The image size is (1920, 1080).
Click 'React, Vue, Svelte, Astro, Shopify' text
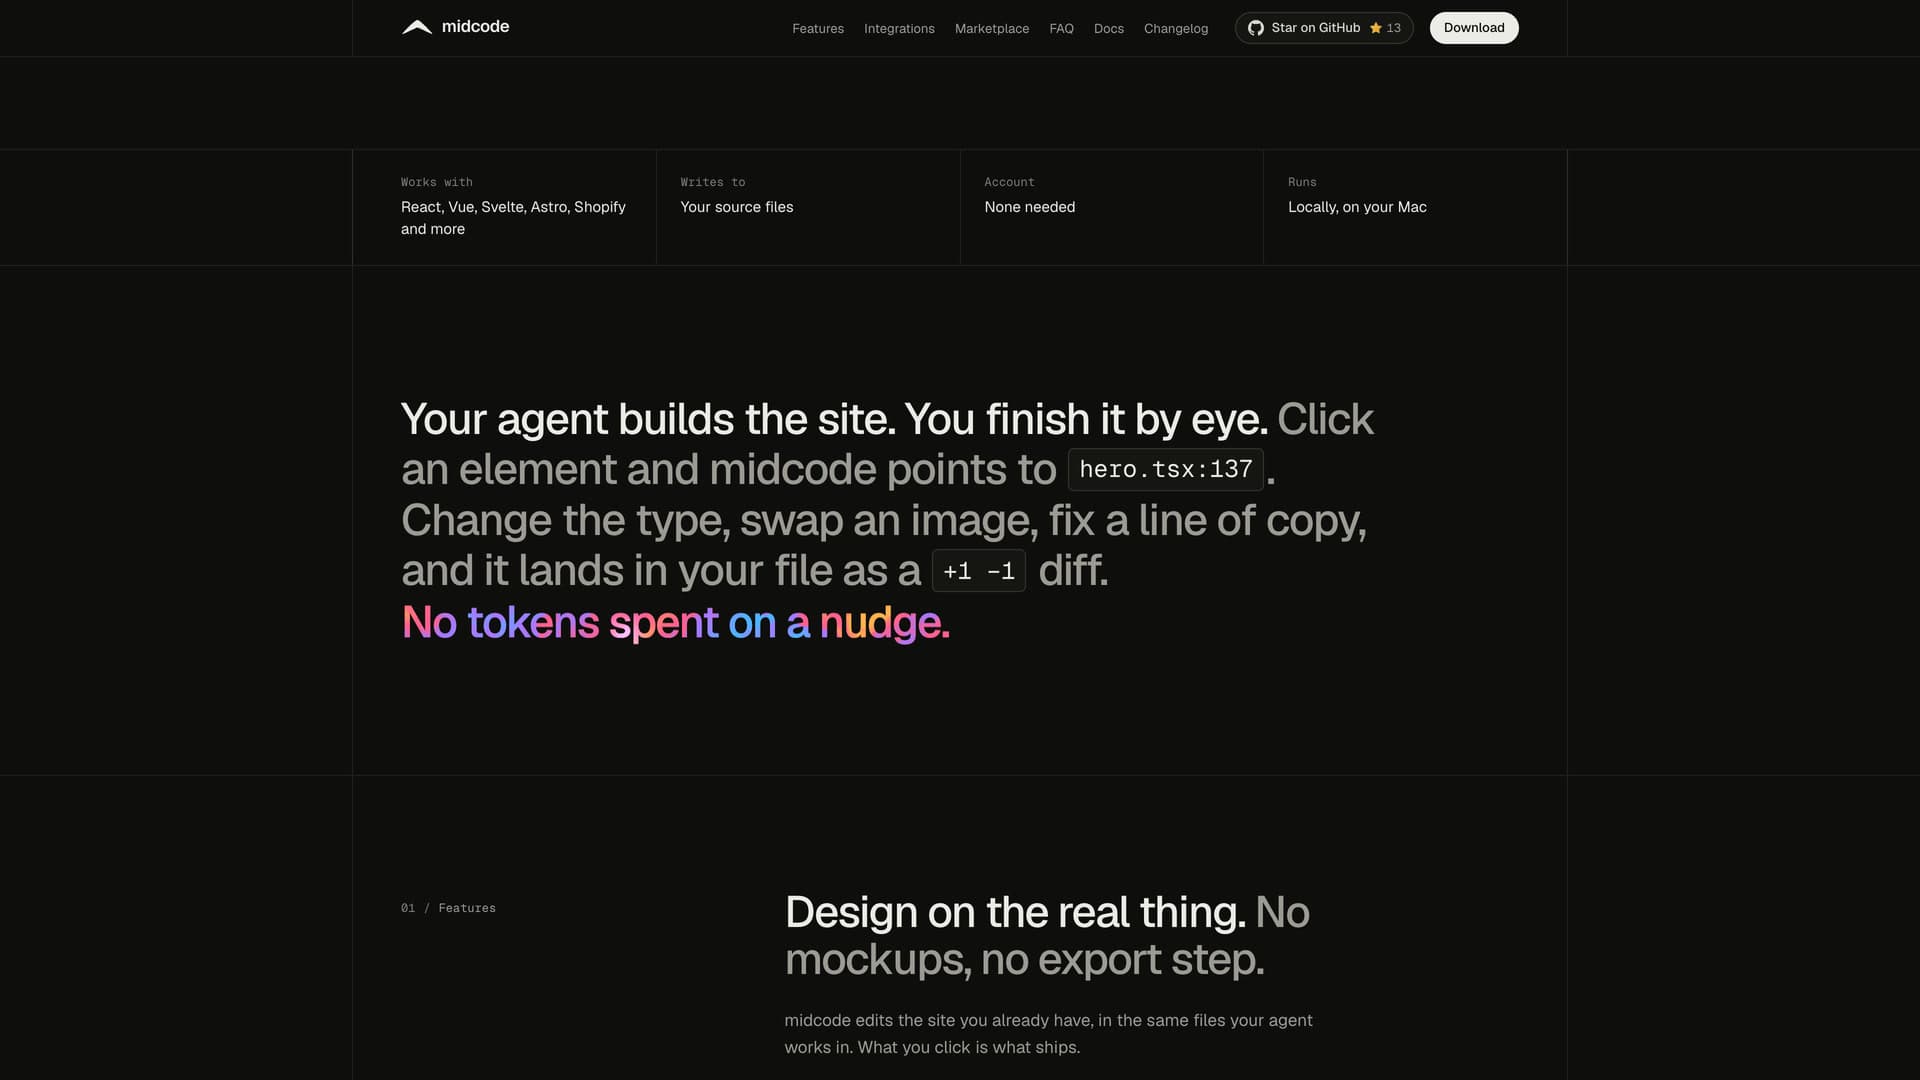[513, 207]
